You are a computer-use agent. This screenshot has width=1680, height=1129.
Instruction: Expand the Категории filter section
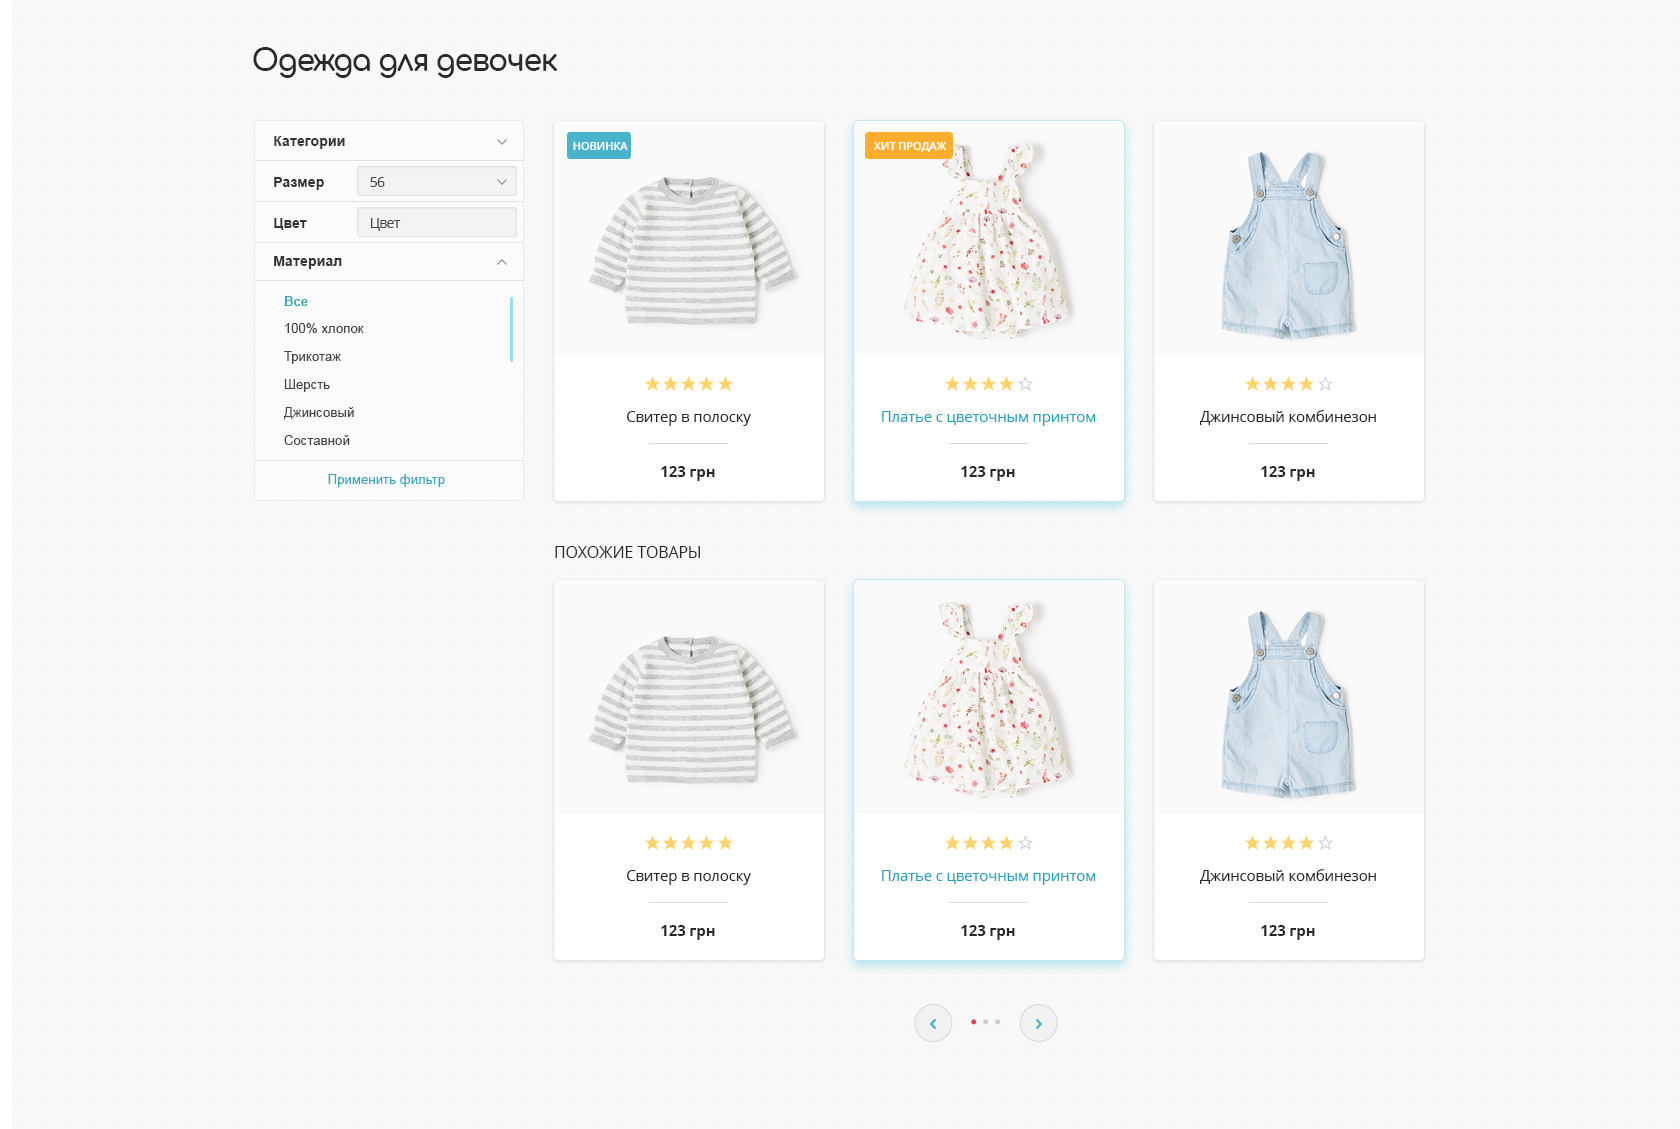point(389,141)
